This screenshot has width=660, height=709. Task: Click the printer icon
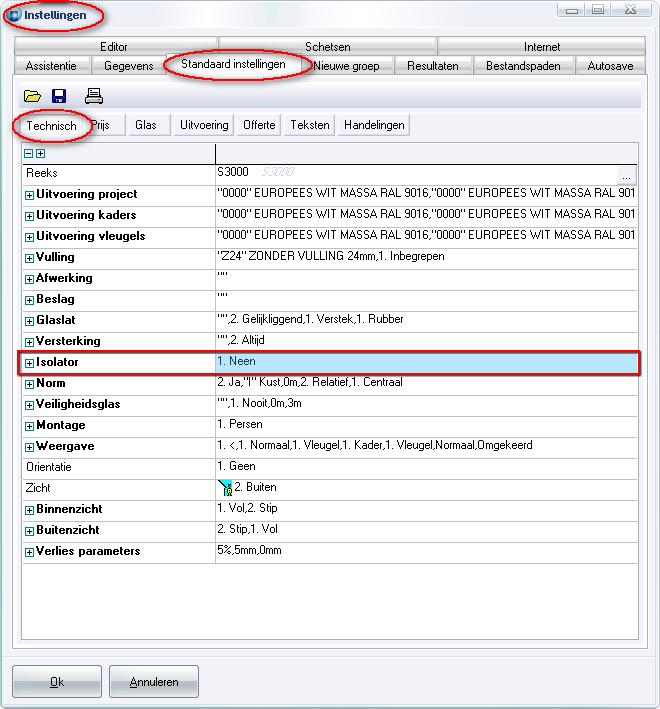(94, 96)
